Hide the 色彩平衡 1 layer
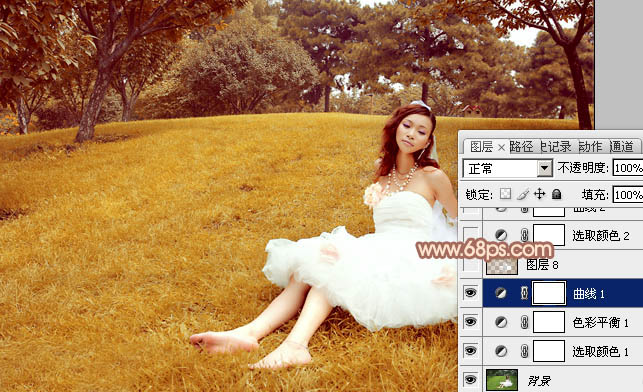The width and height of the screenshot is (643, 392). click(470, 322)
